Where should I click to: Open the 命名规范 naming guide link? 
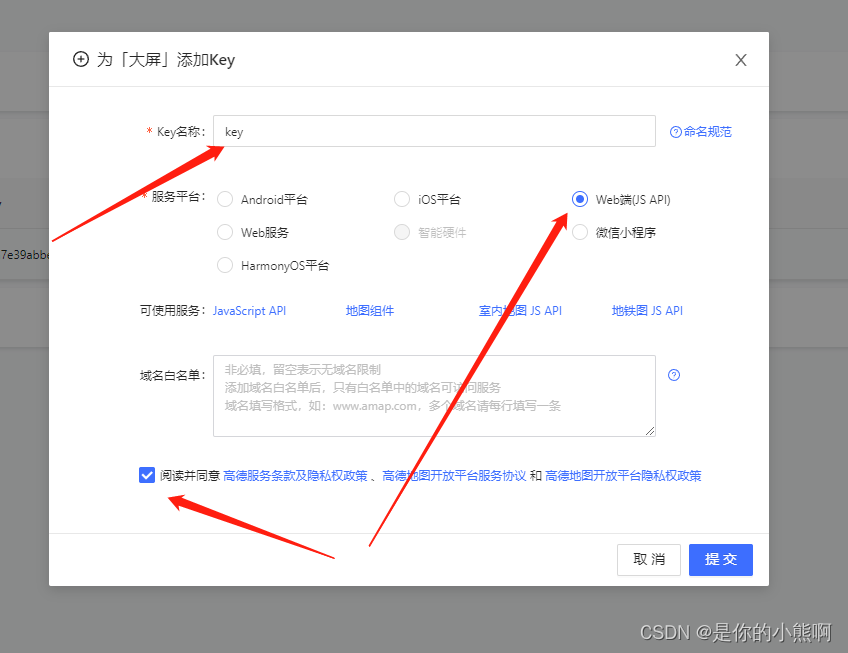(700, 131)
